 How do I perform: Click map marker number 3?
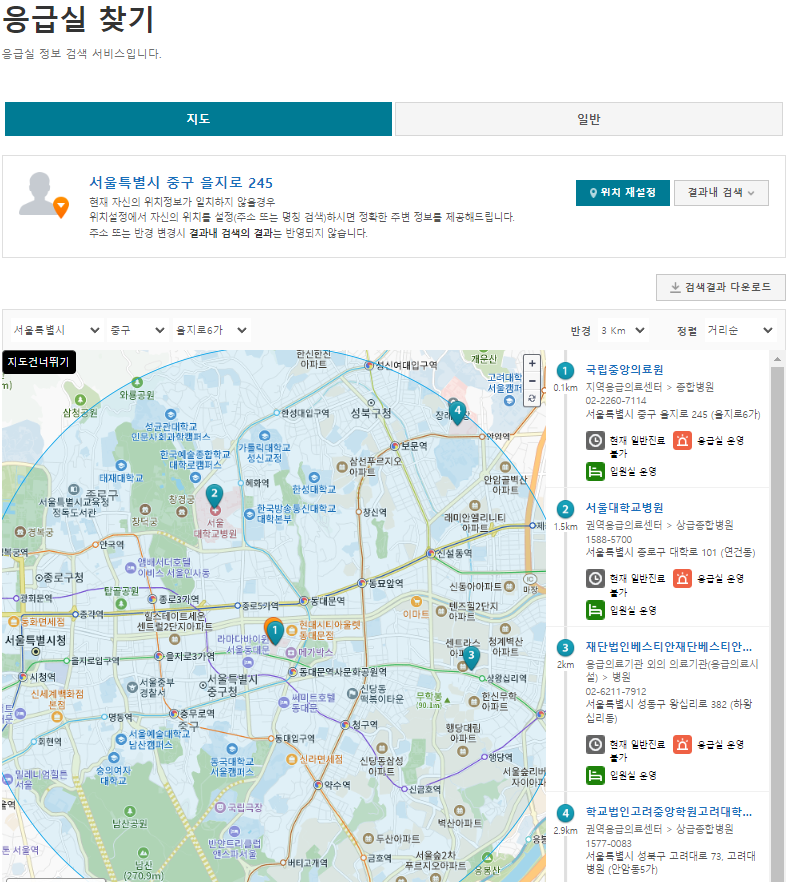point(471,656)
